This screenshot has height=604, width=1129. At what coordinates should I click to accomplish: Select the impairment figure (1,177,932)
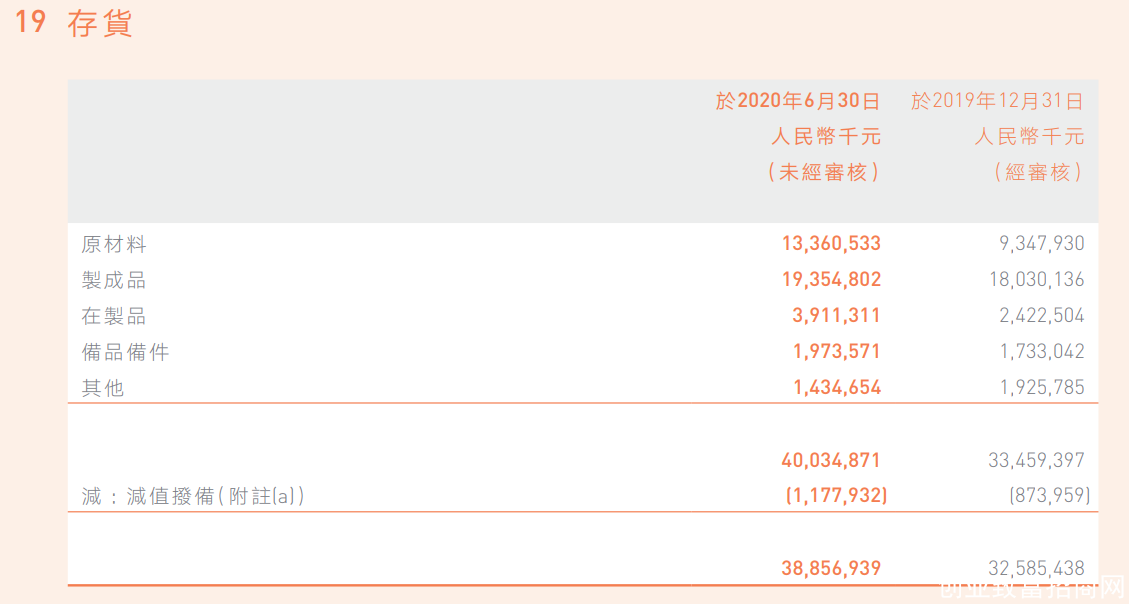[x=836, y=495]
